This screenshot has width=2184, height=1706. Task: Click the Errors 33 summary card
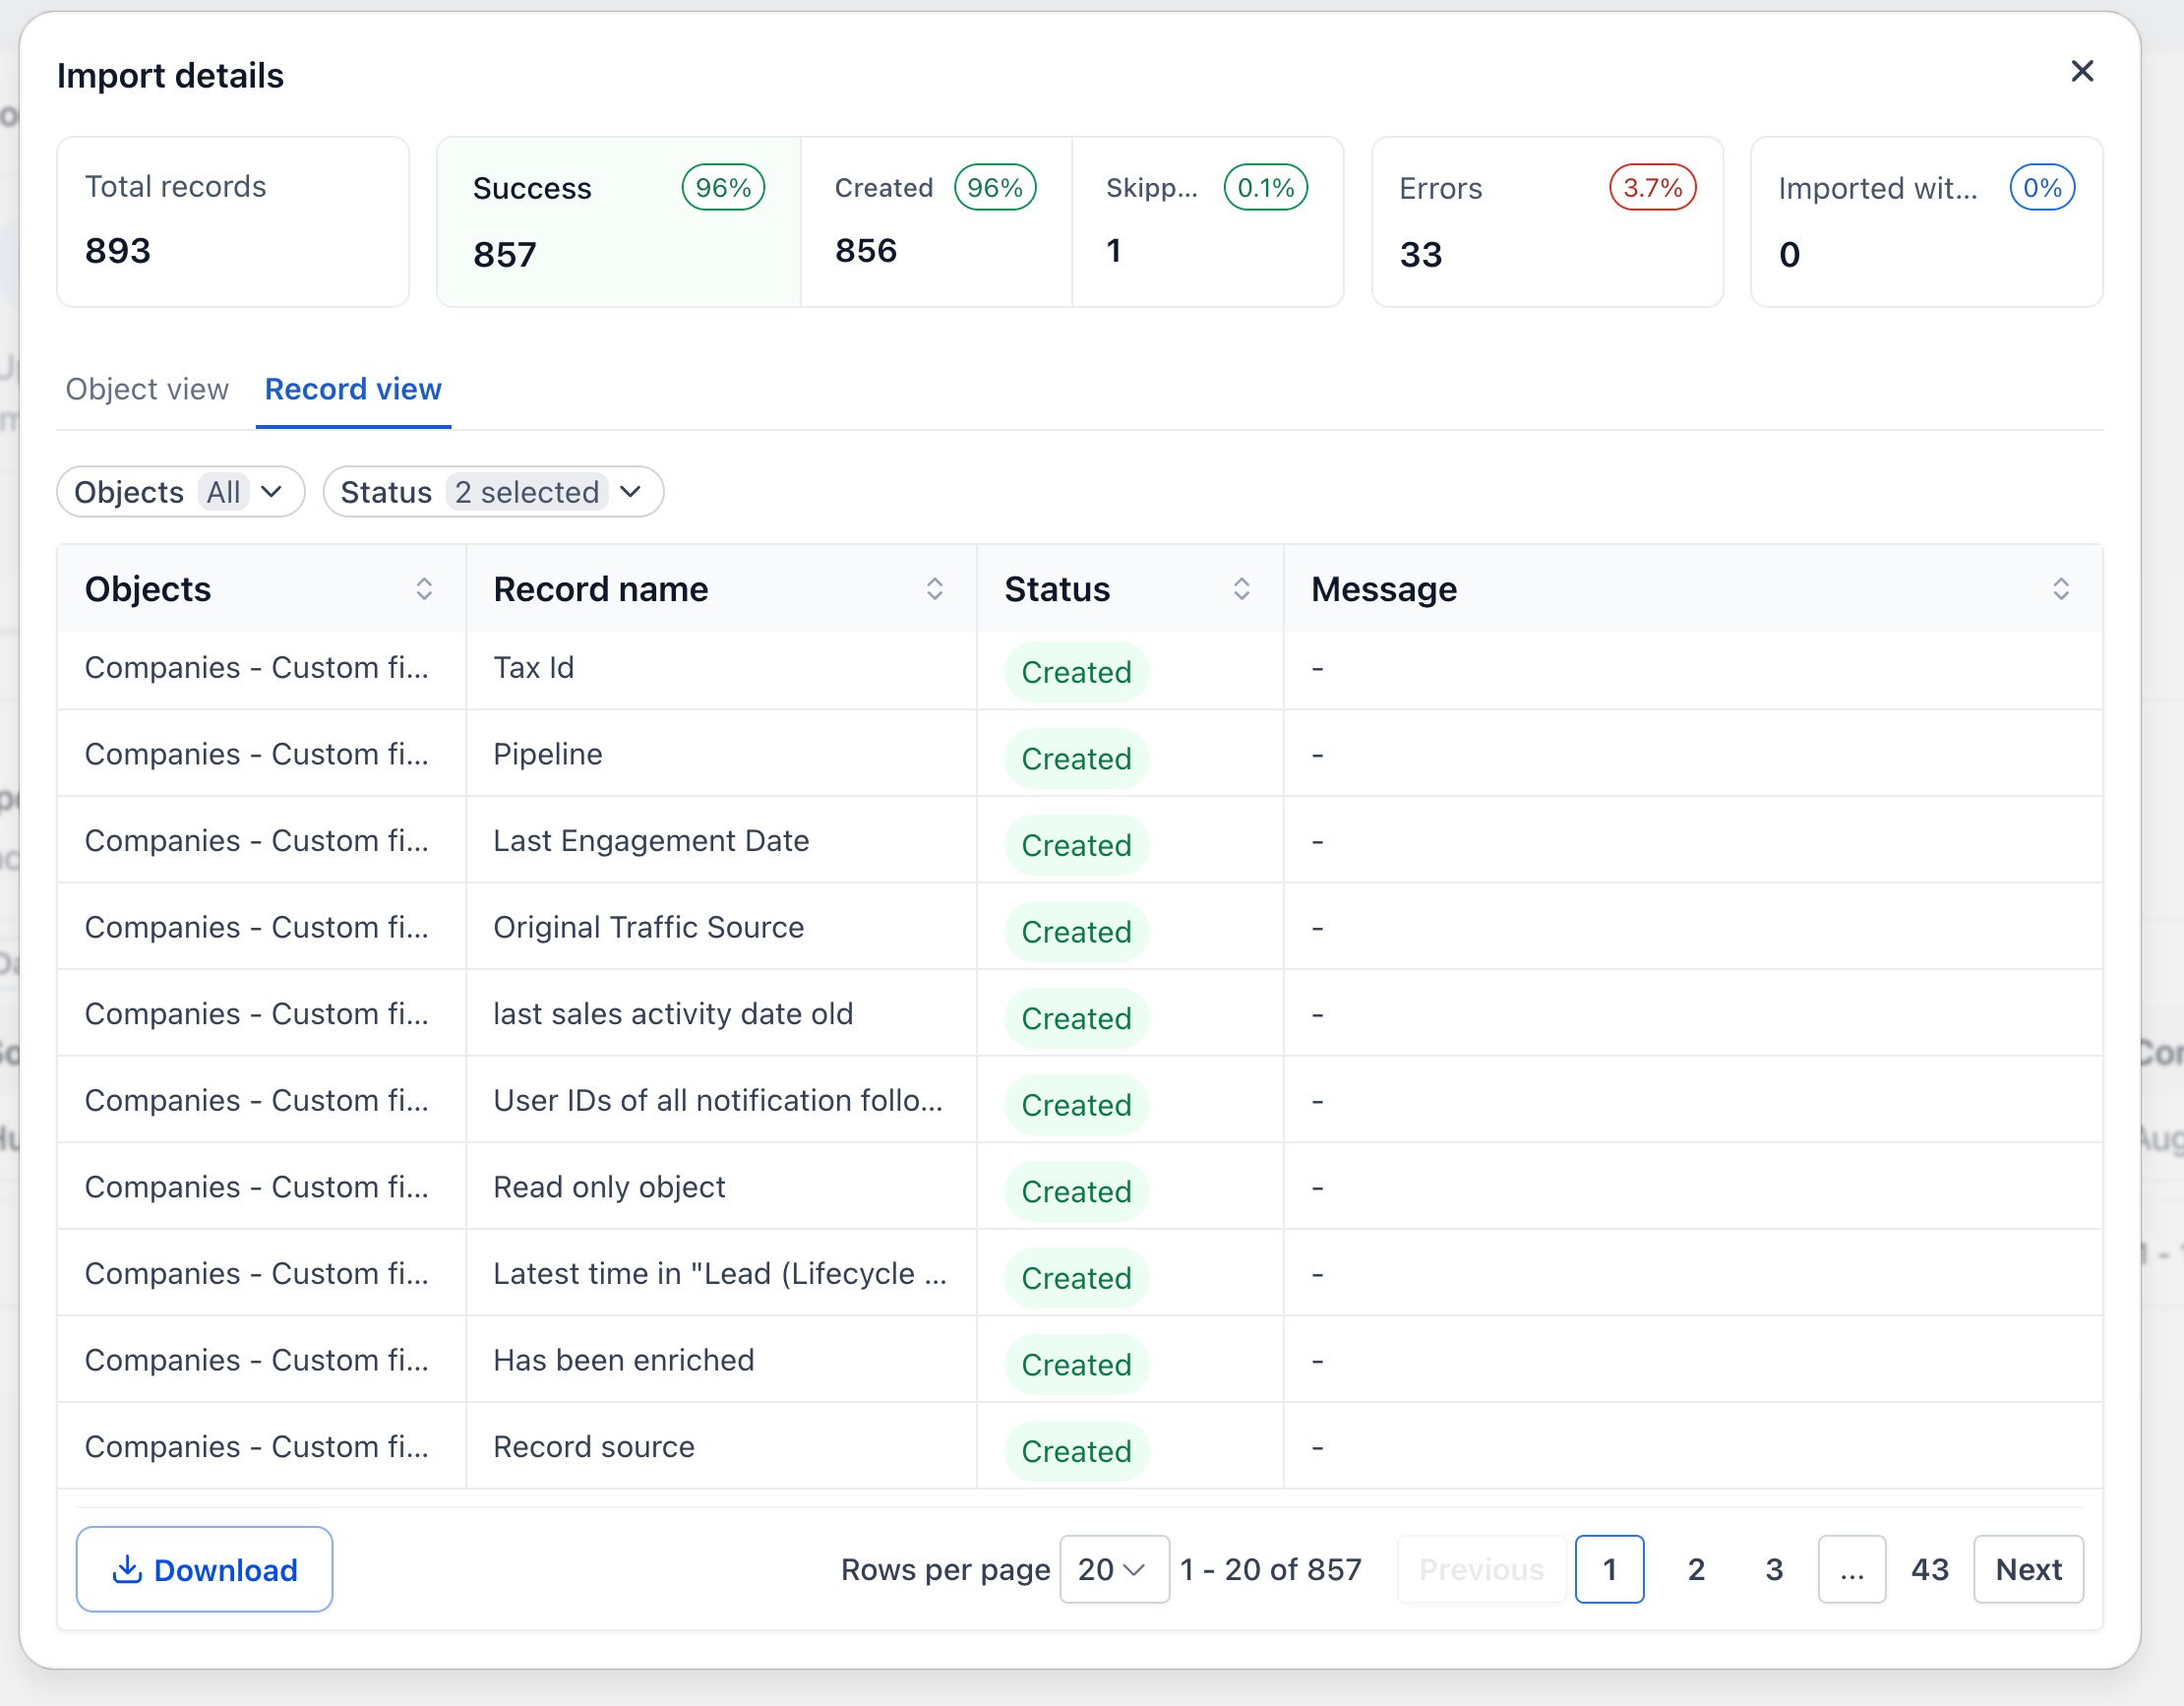1547,222
